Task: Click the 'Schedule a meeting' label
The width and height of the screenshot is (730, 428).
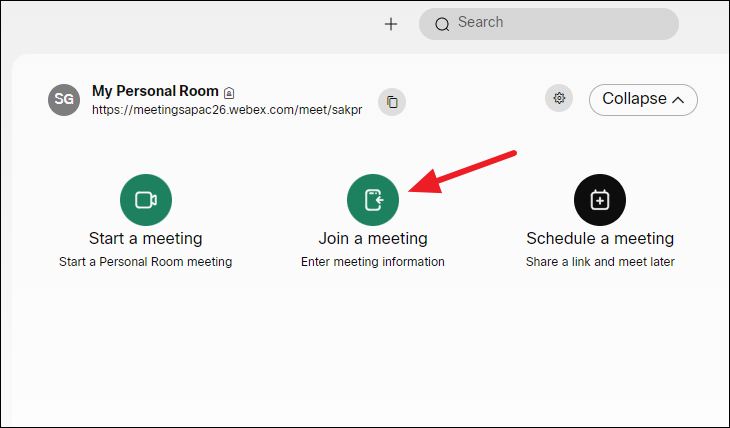Action: coord(600,238)
